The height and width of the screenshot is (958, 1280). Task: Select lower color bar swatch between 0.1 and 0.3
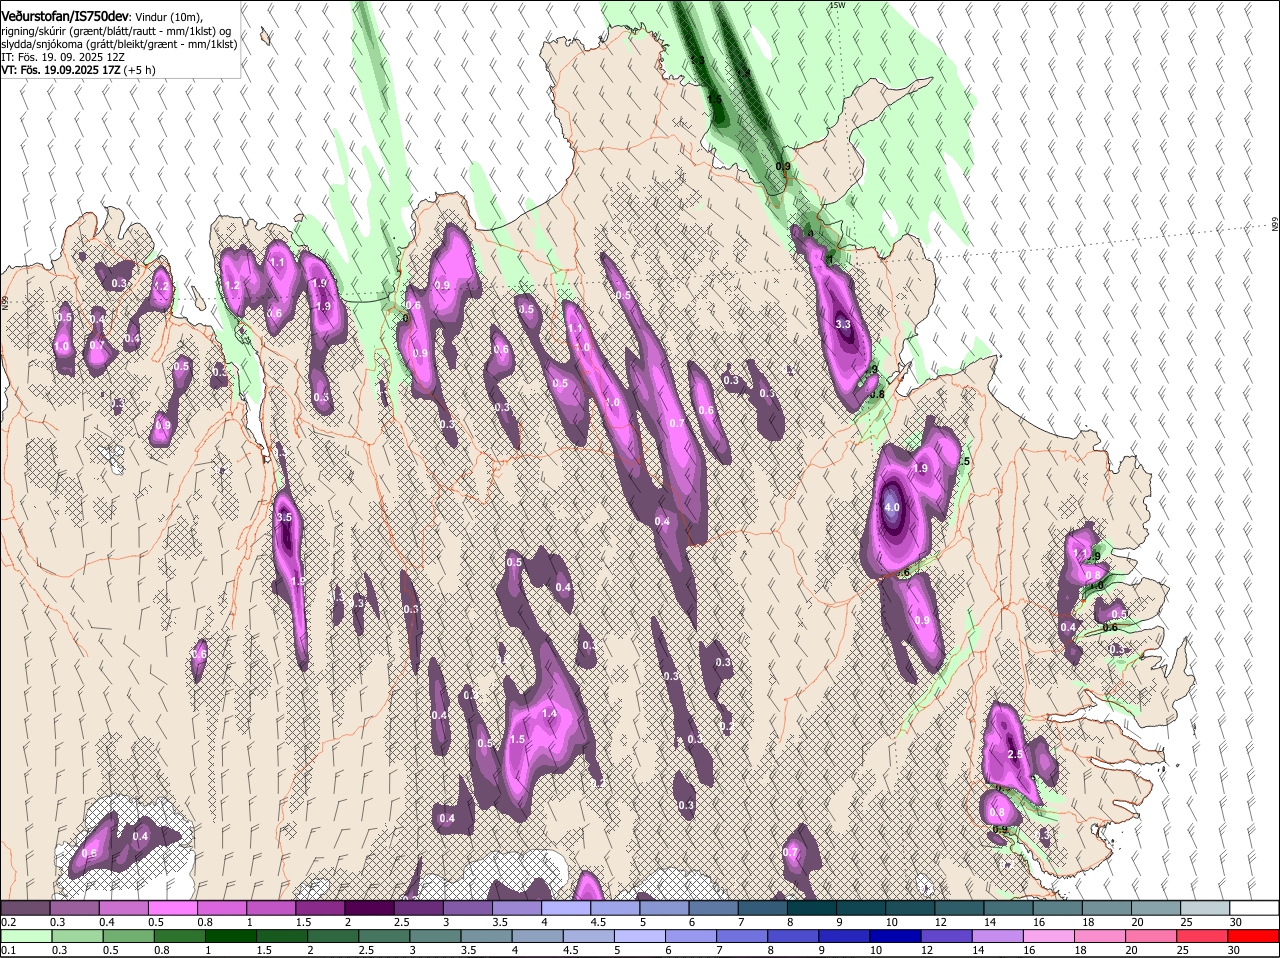click(26, 936)
